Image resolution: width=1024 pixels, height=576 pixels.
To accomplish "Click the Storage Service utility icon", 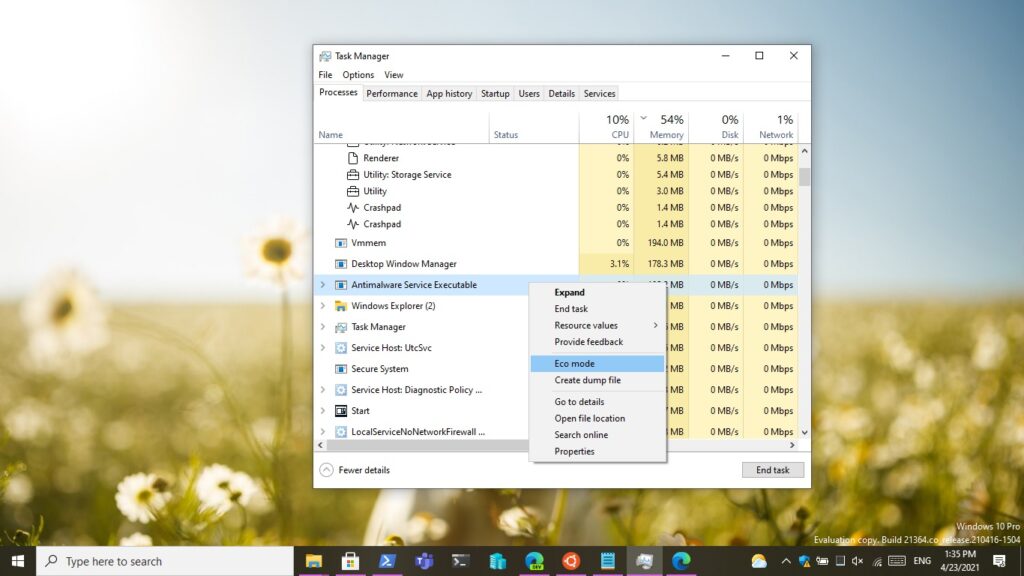I will click(x=353, y=175).
